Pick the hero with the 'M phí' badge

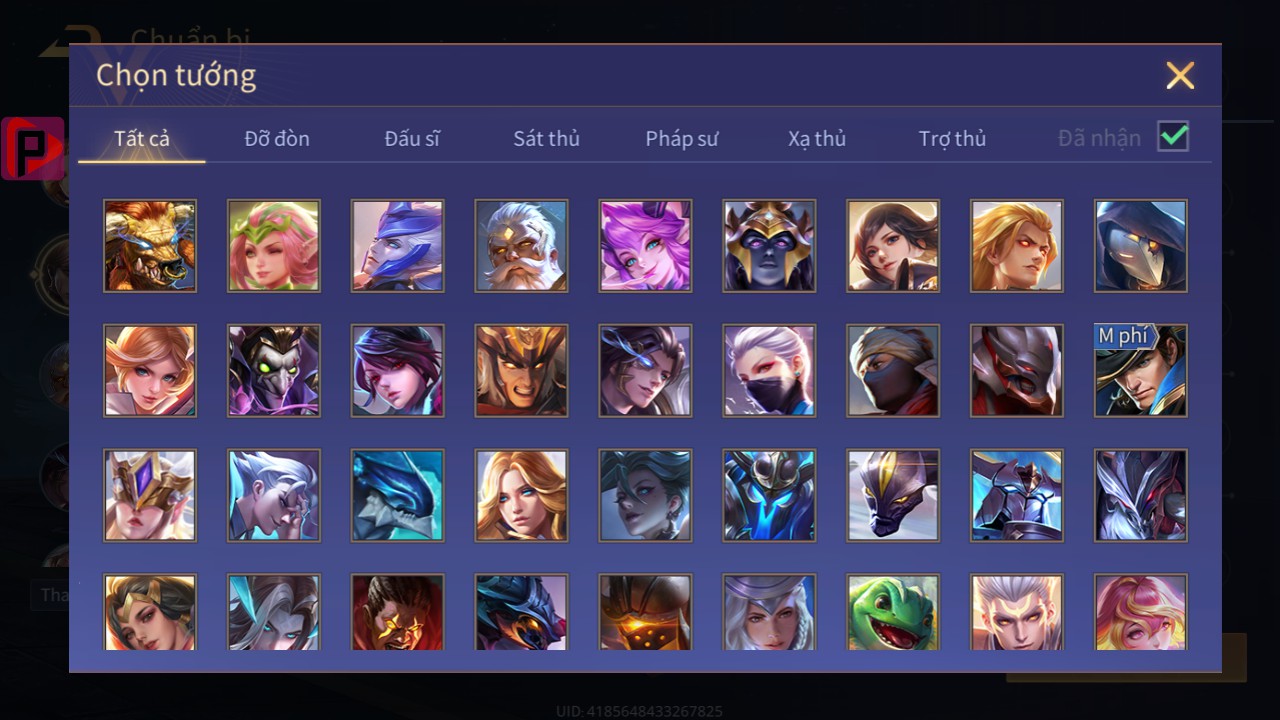[1141, 370]
